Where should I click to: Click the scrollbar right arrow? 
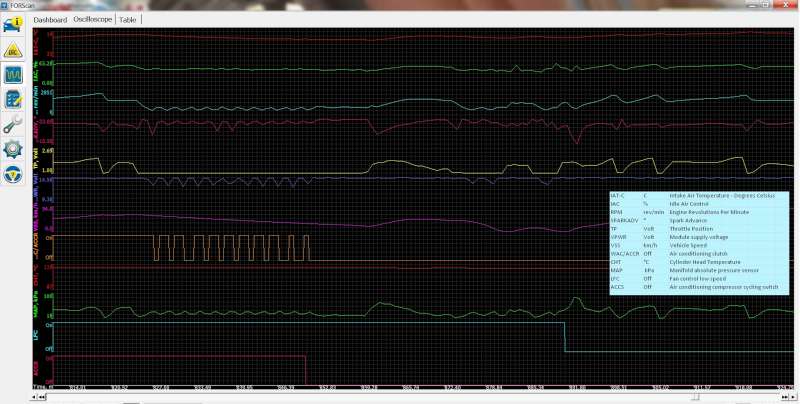[794, 398]
